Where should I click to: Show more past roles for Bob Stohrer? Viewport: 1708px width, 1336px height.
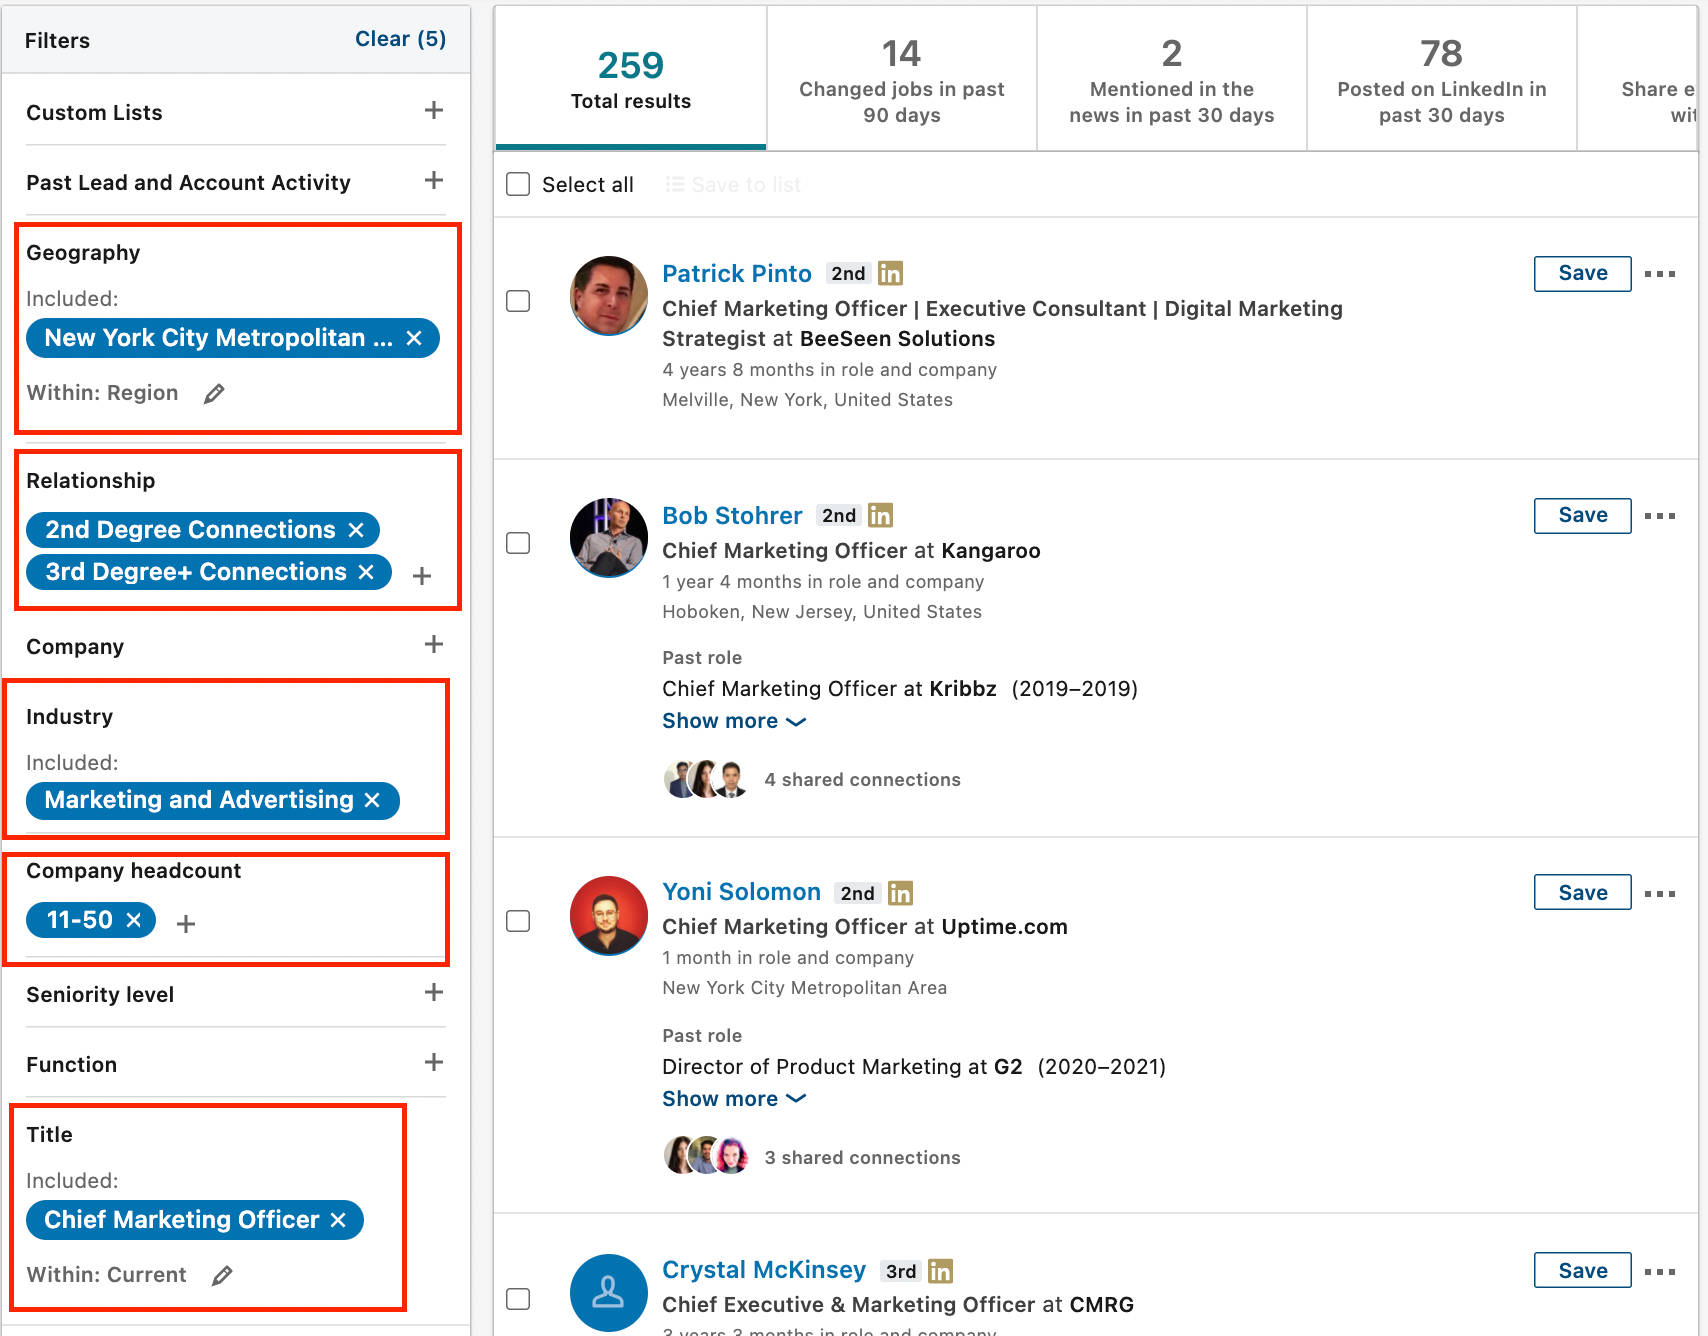pyautogui.click(x=734, y=721)
